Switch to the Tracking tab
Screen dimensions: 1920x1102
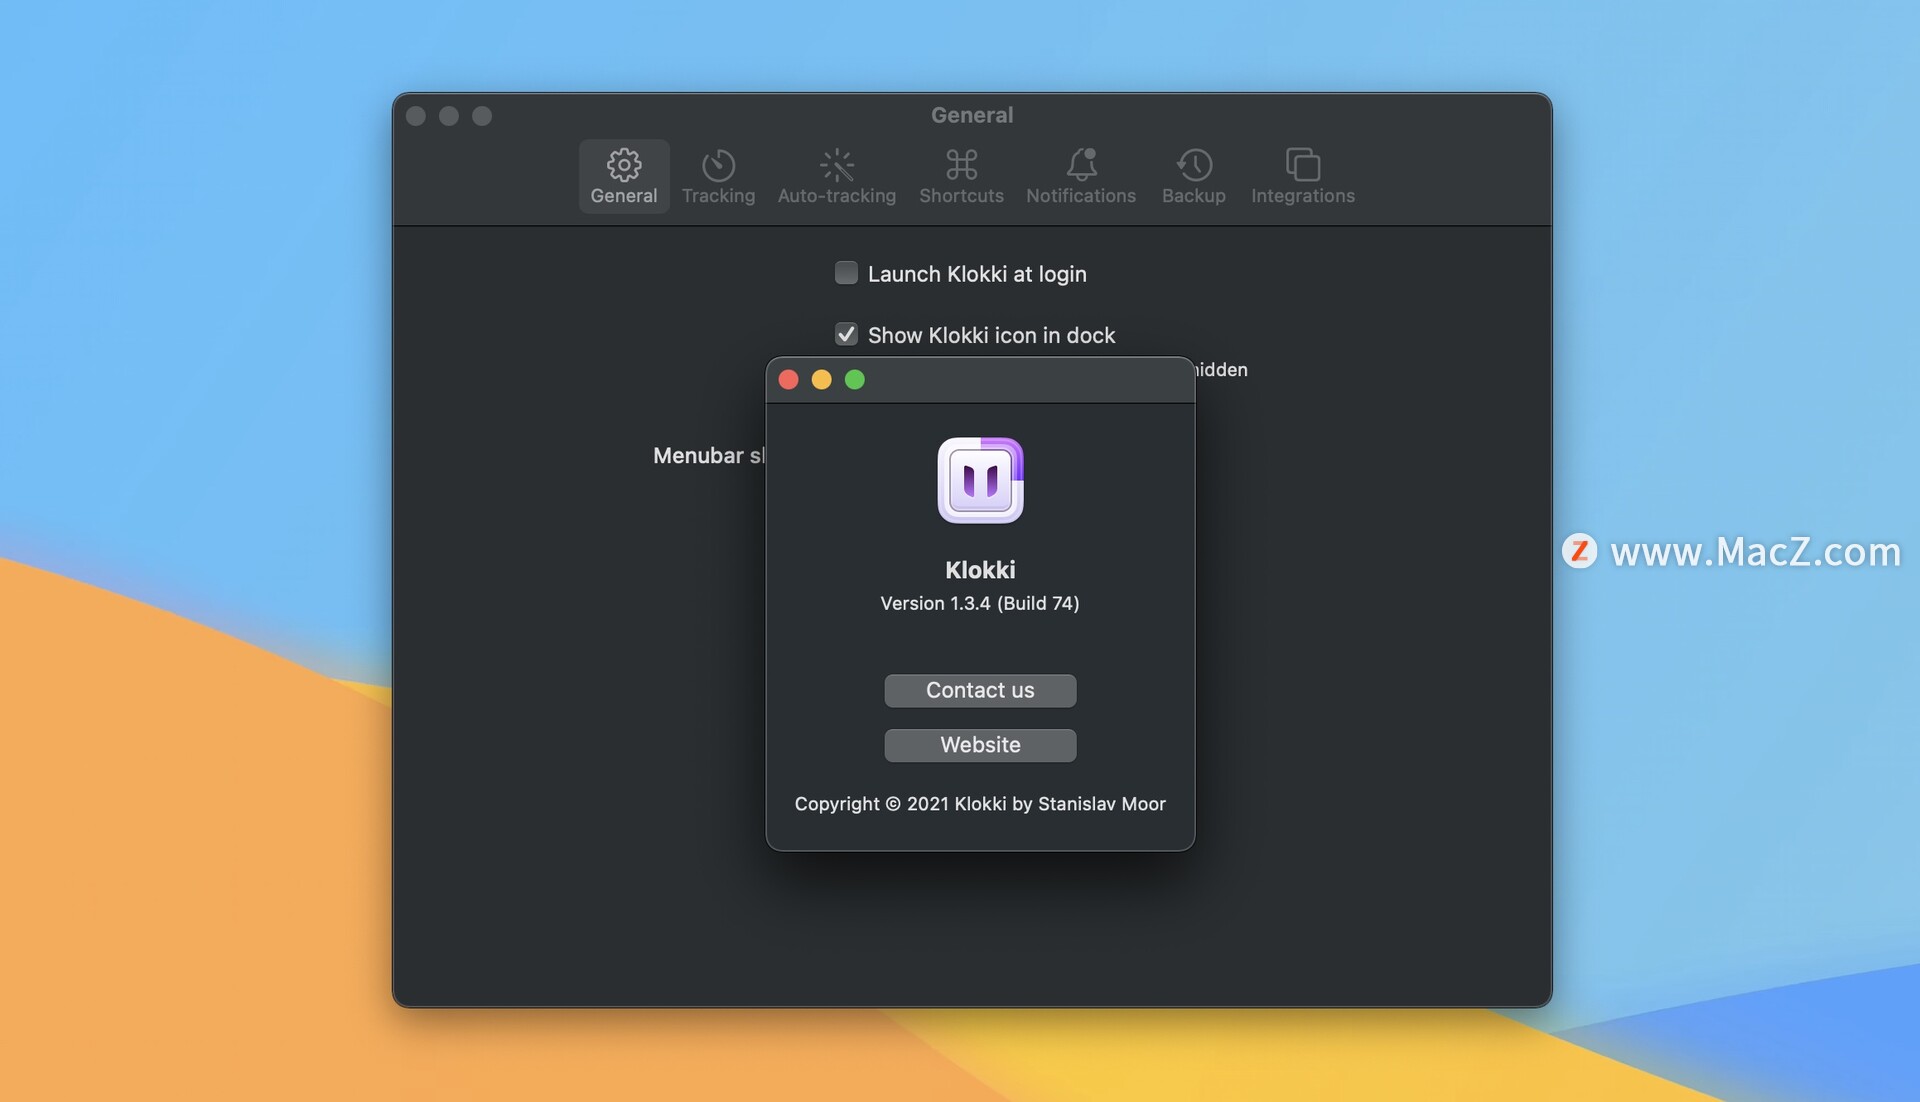[718, 176]
